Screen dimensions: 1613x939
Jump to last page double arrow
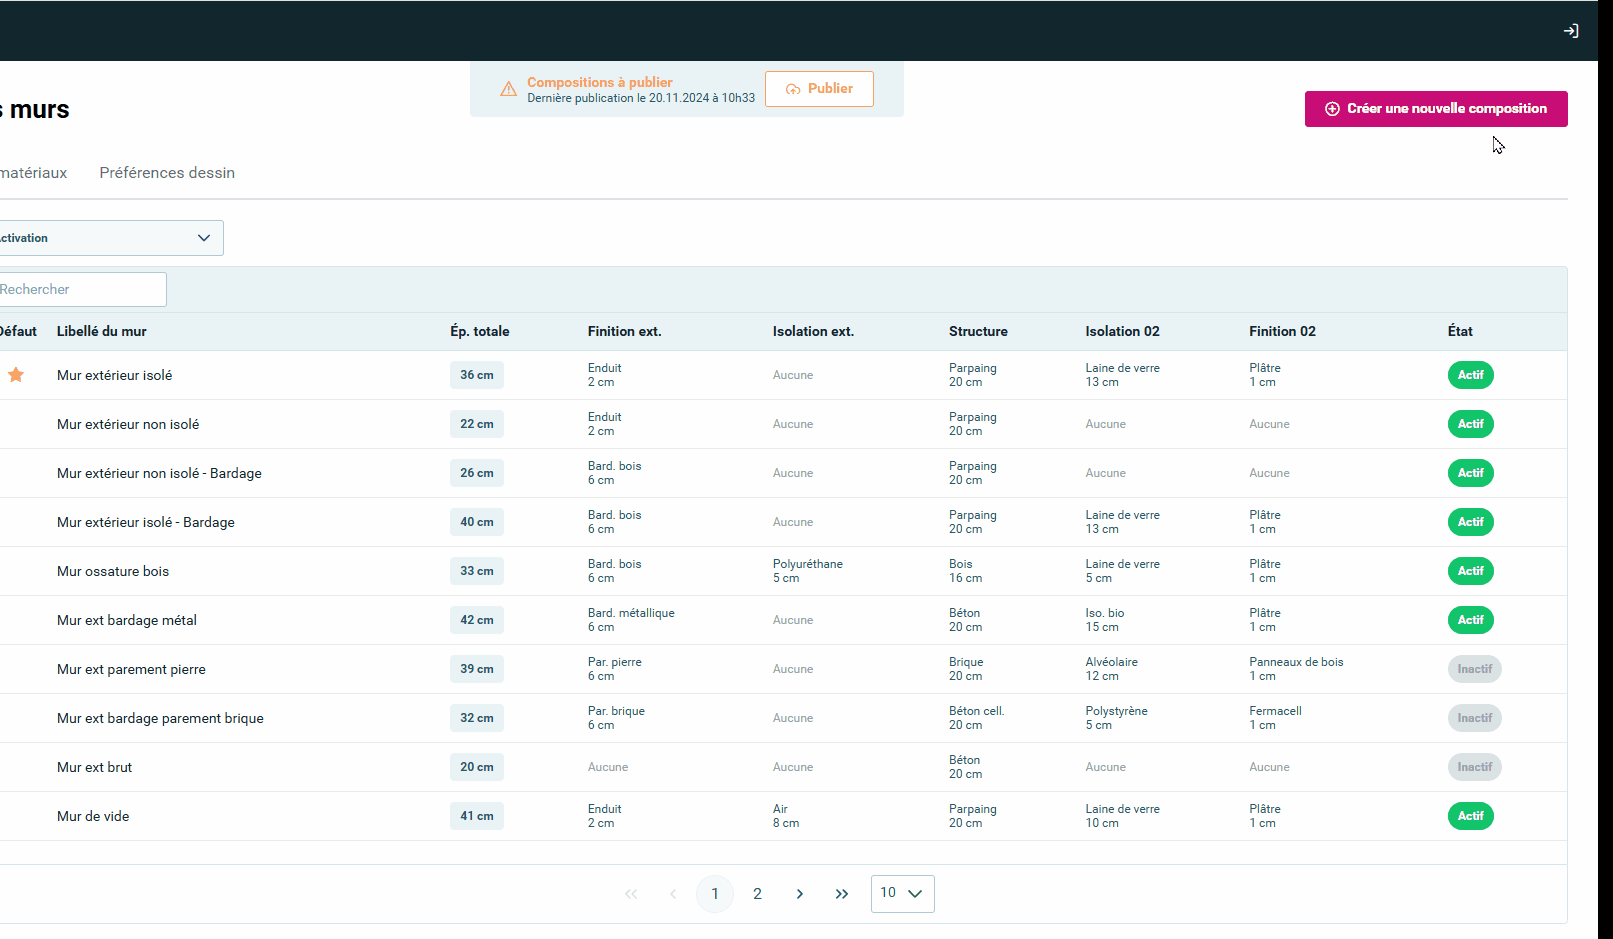coord(841,894)
